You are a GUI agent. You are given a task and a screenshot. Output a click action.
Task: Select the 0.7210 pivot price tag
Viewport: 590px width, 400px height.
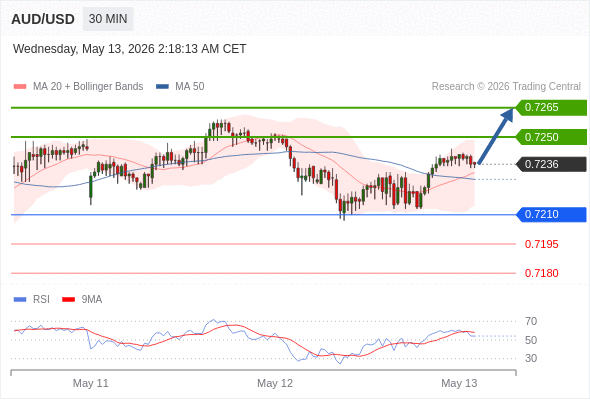[551, 214]
